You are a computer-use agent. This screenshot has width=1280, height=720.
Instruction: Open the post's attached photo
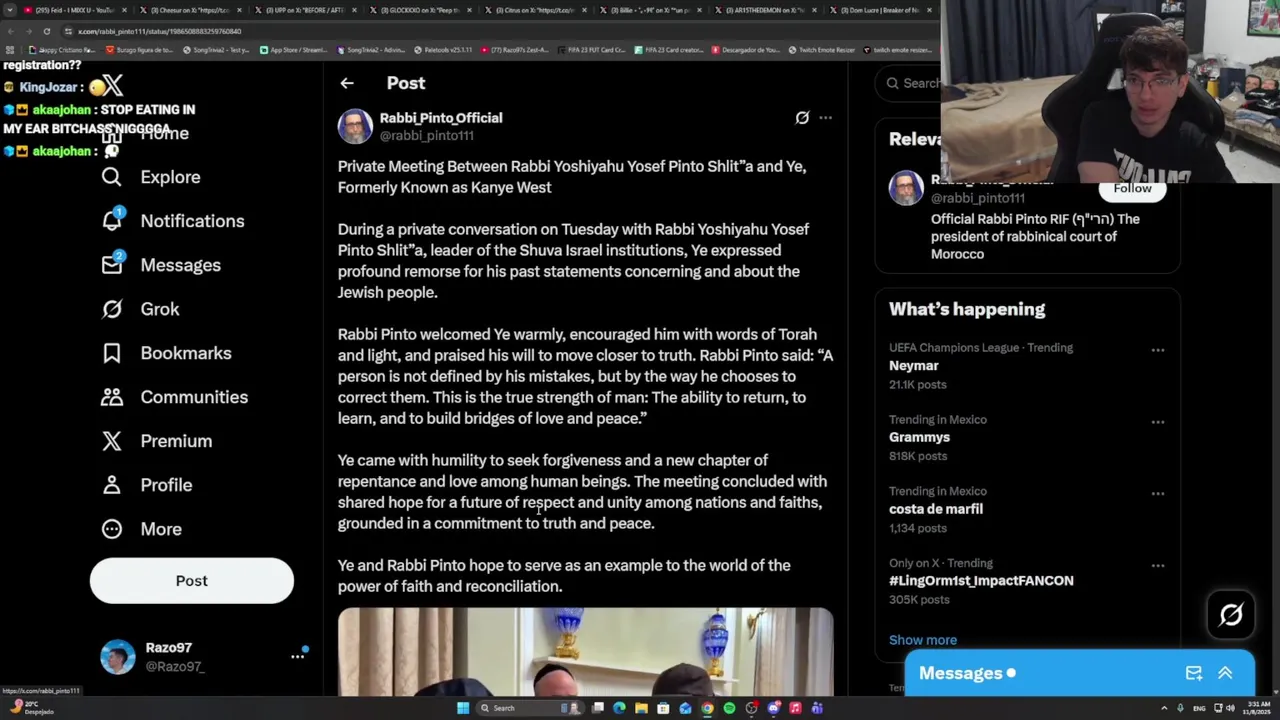[x=585, y=651]
